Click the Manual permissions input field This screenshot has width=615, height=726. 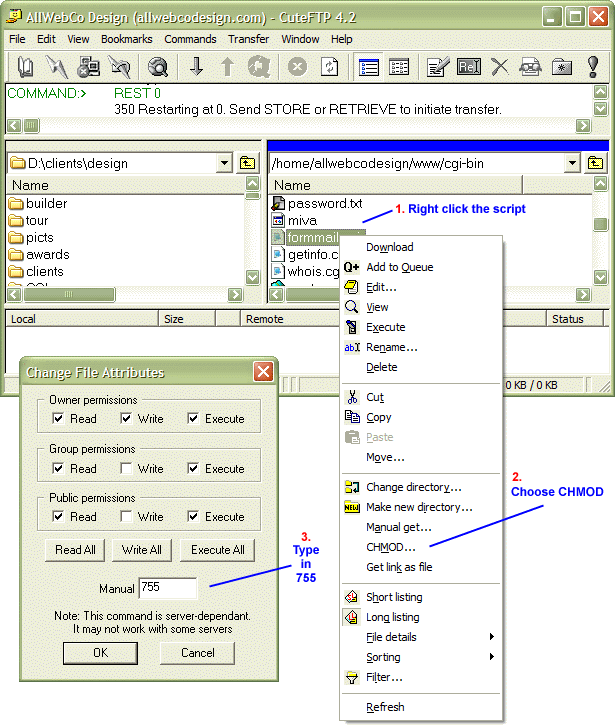(168, 588)
